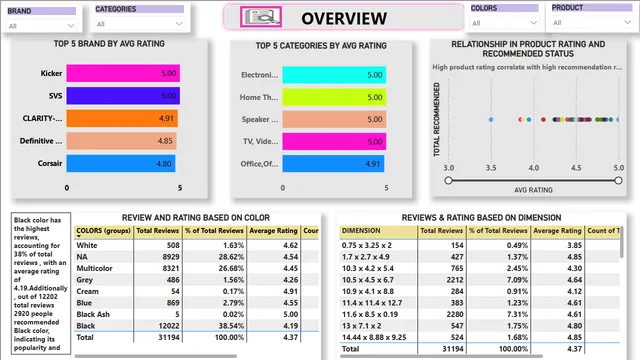Sort dimension table by % of Total Reviews
The image size is (640, 360).
tap(498, 231)
